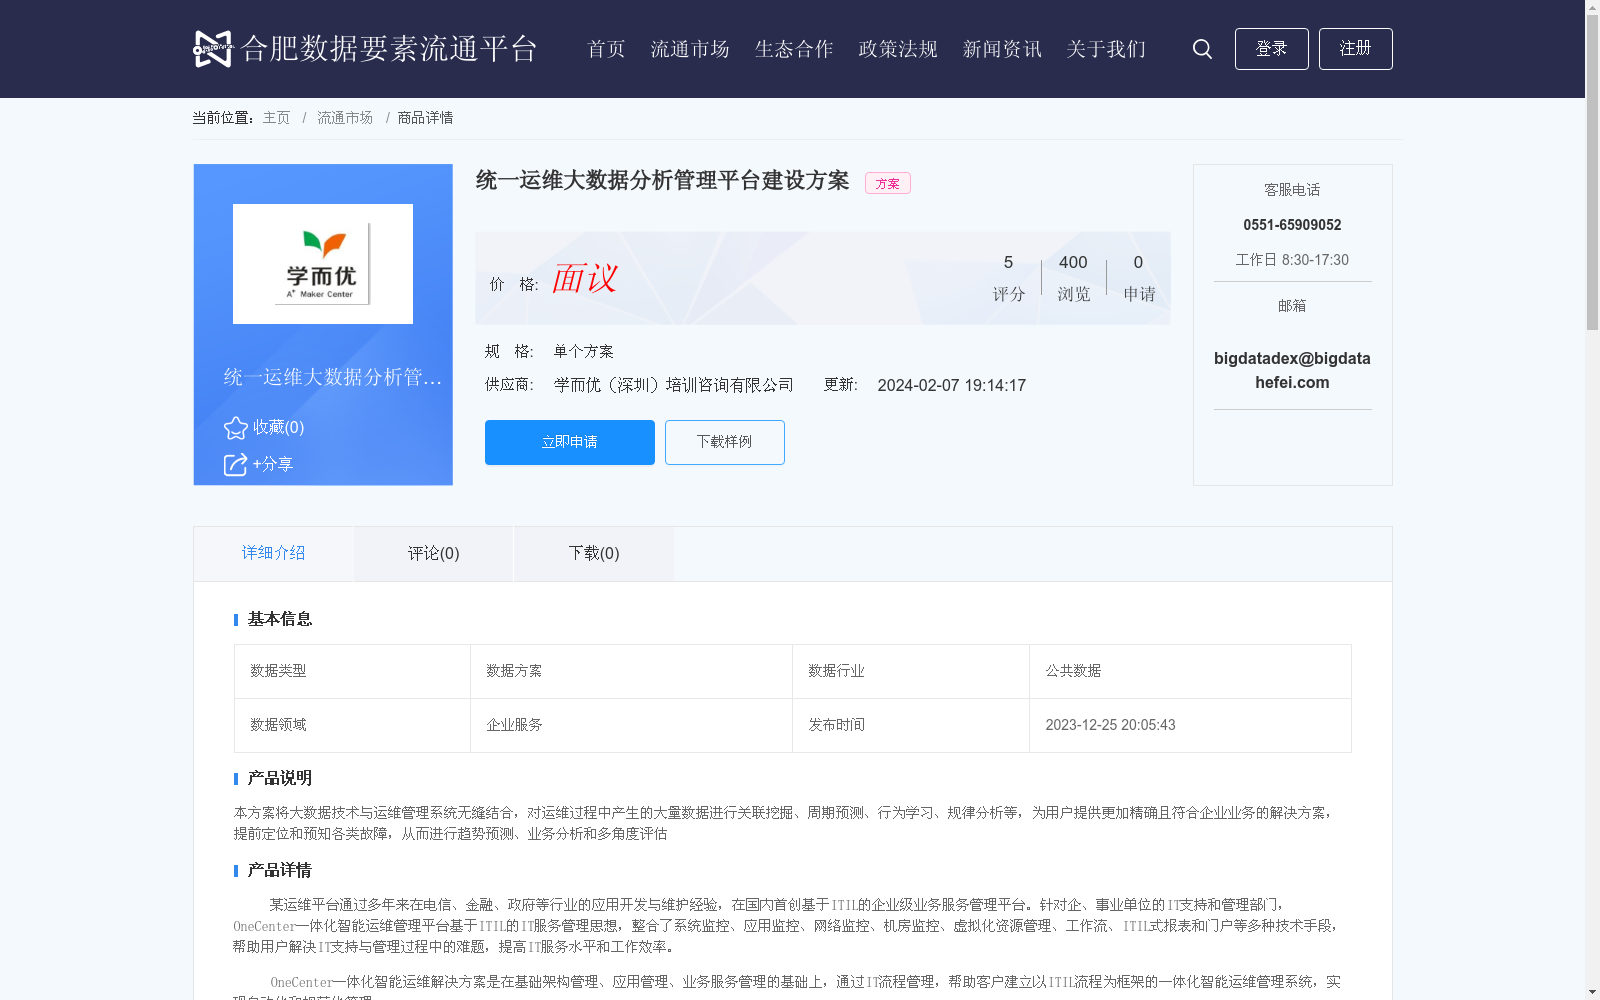Open the 首页 navigation menu
Screen dimensions: 1600x1000
pos(606,49)
